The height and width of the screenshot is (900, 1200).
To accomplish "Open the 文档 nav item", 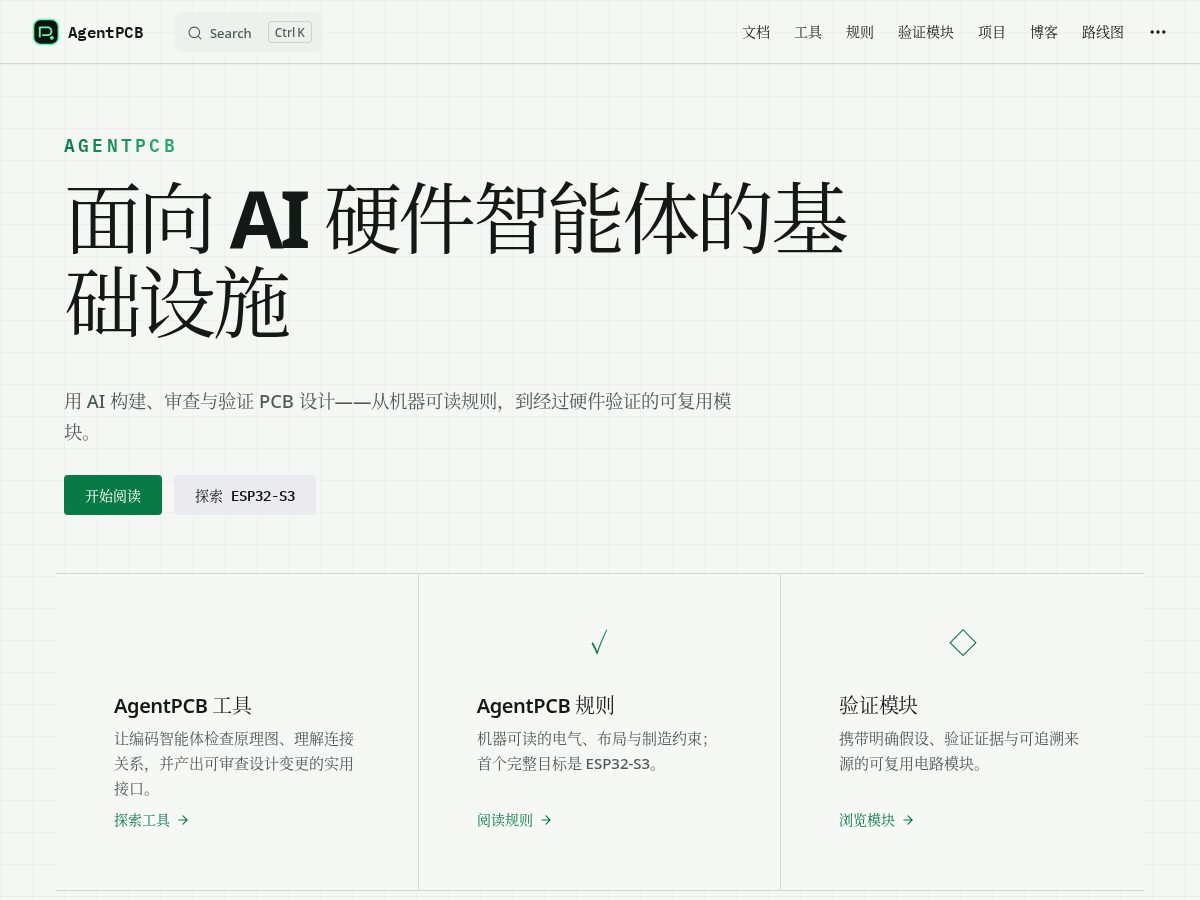I will [x=757, y=32].
